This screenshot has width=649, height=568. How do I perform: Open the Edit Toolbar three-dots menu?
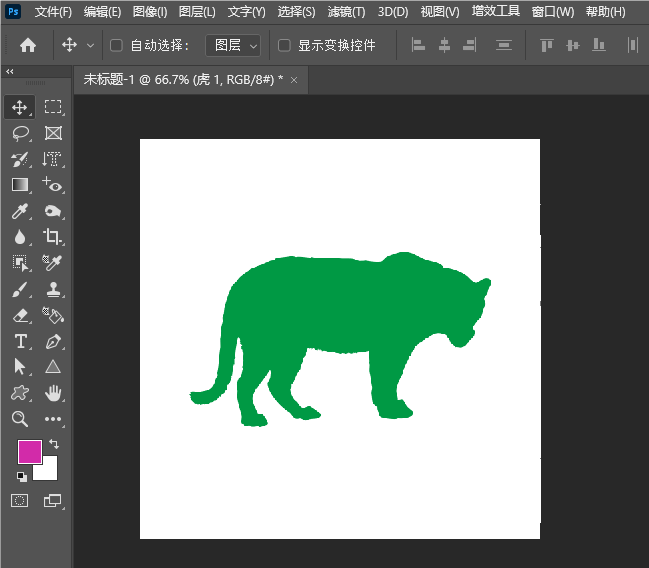pos(53,419)
